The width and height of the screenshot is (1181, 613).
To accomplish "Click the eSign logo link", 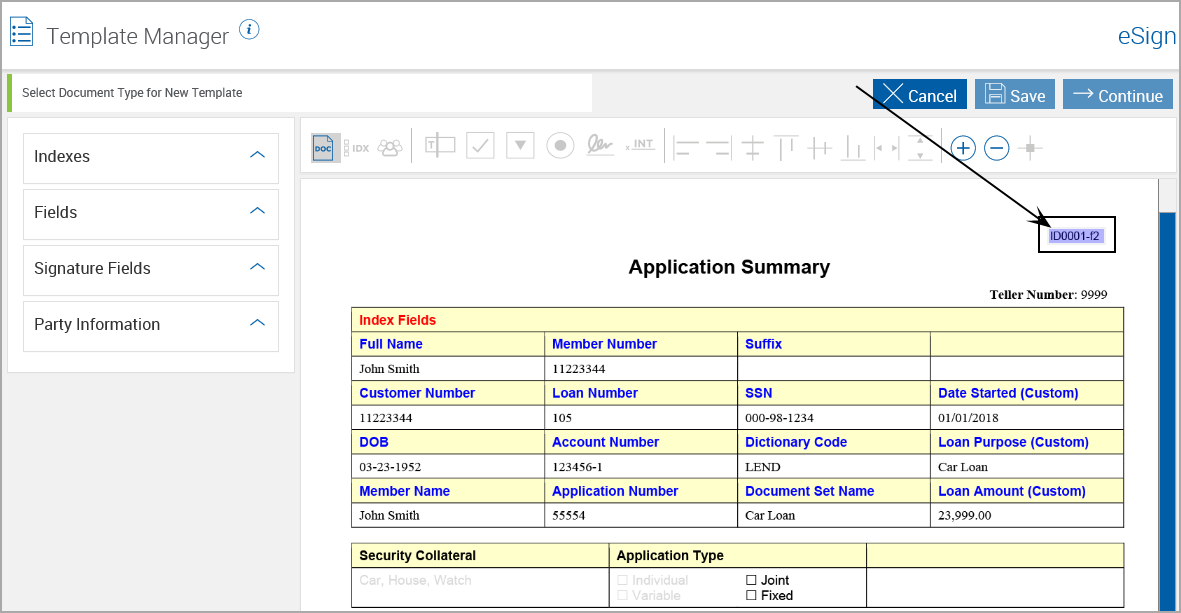I will coord(1146,36).
